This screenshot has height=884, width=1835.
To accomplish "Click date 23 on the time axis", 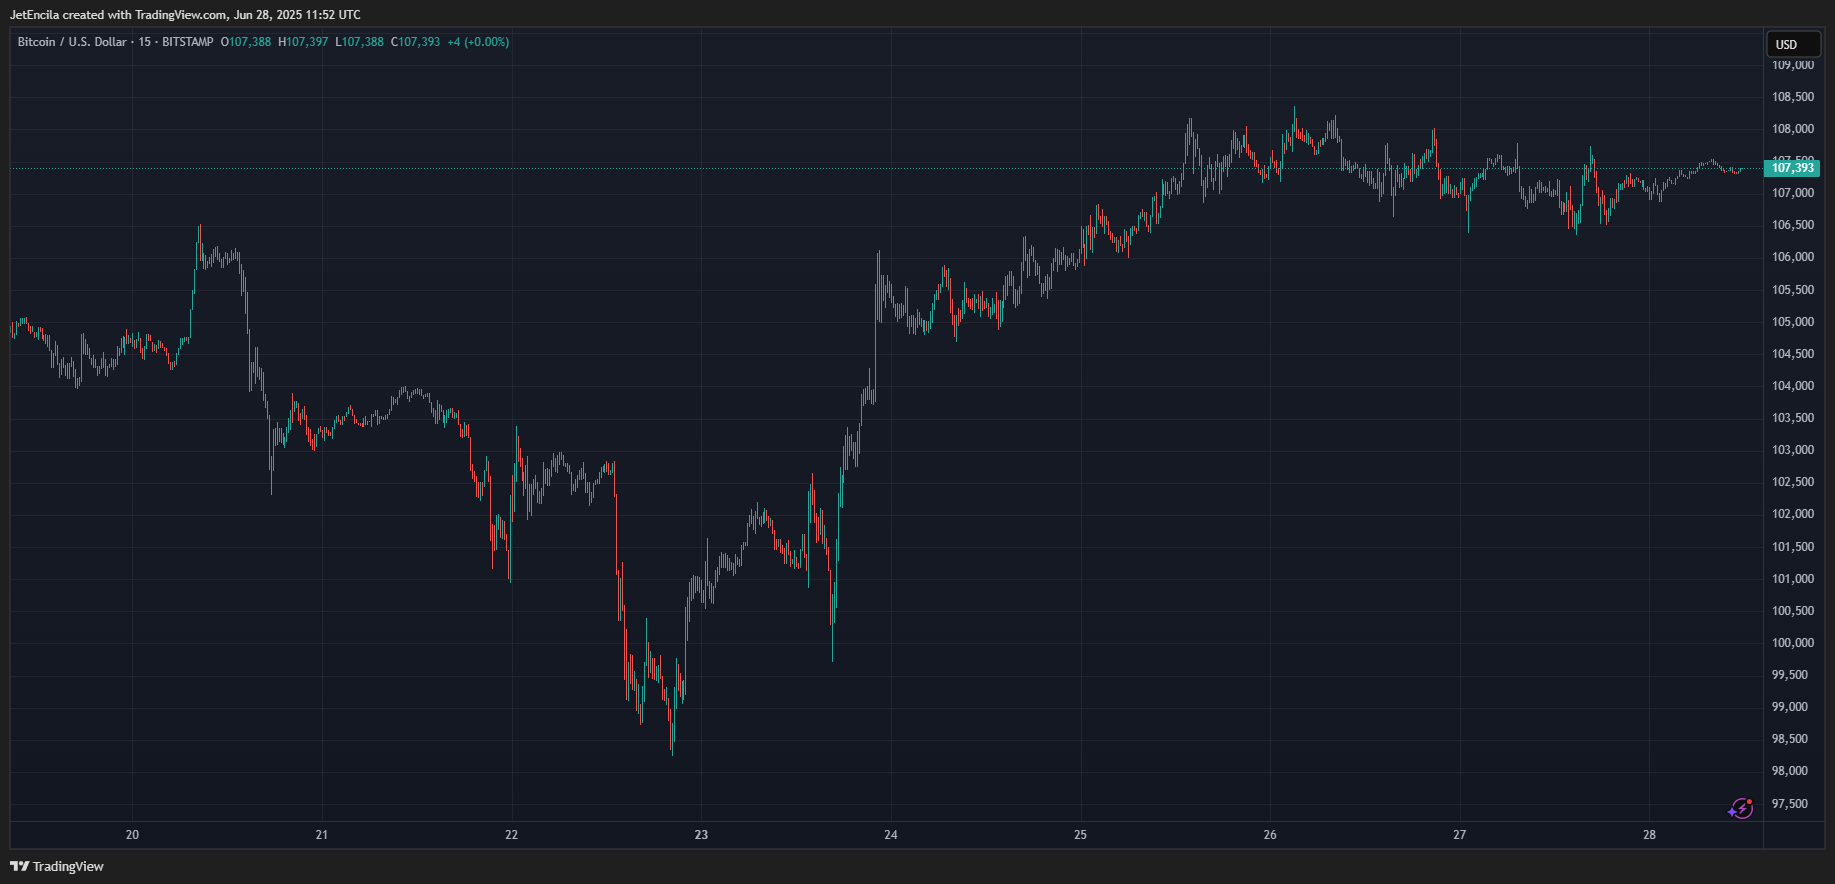I will coord(701,834).
